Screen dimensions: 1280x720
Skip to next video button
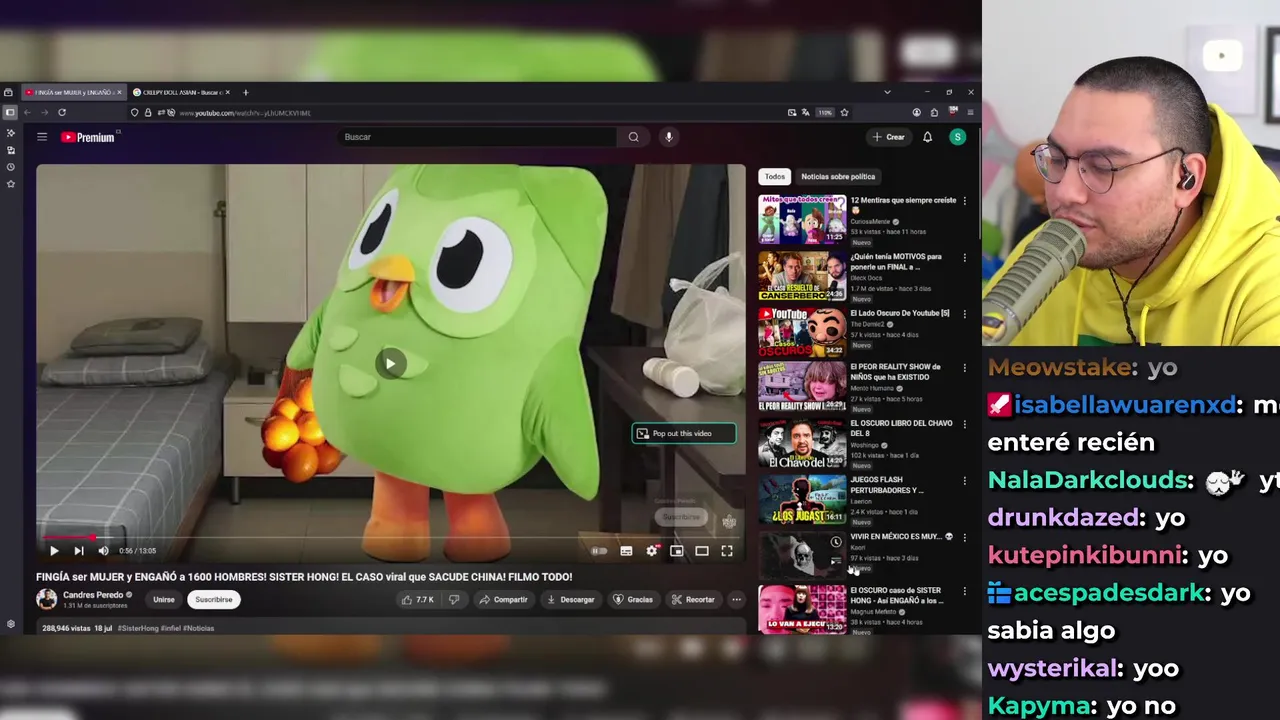[x=79, y=551]
